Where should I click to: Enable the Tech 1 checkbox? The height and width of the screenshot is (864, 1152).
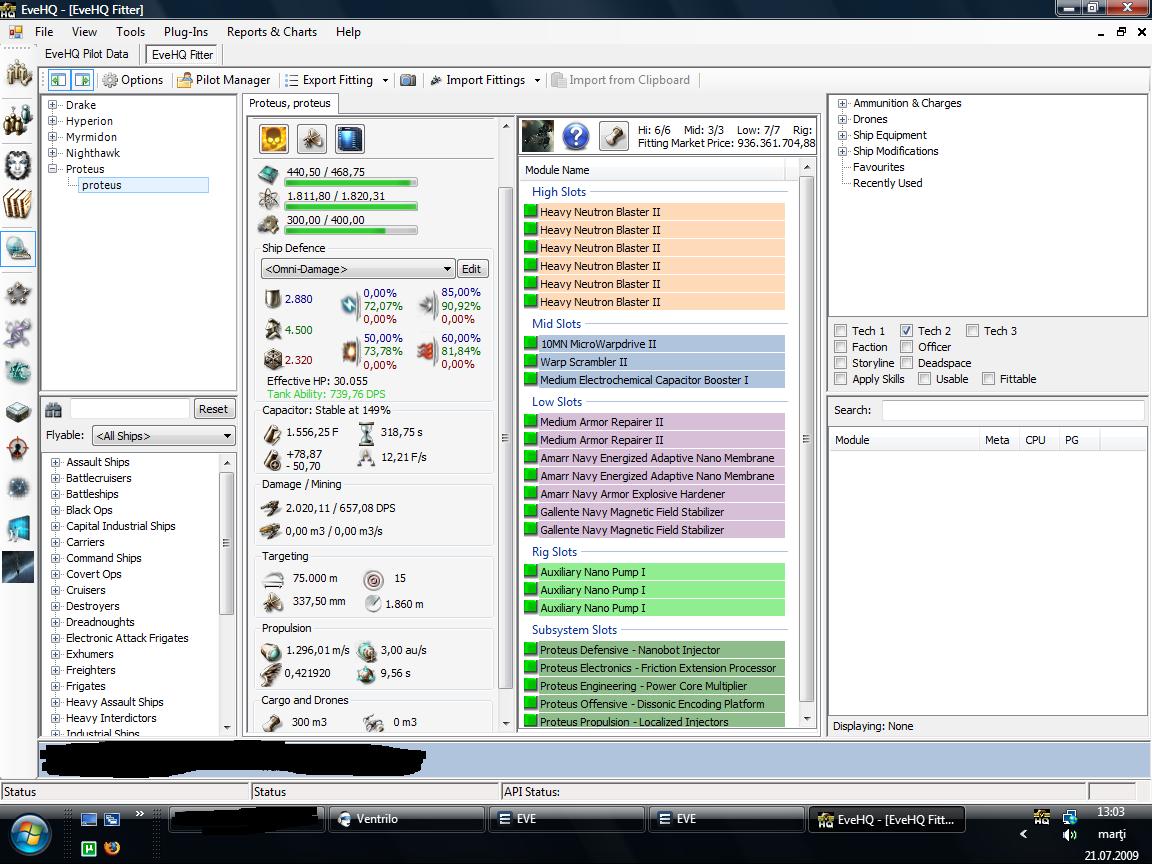pos(840,331)
